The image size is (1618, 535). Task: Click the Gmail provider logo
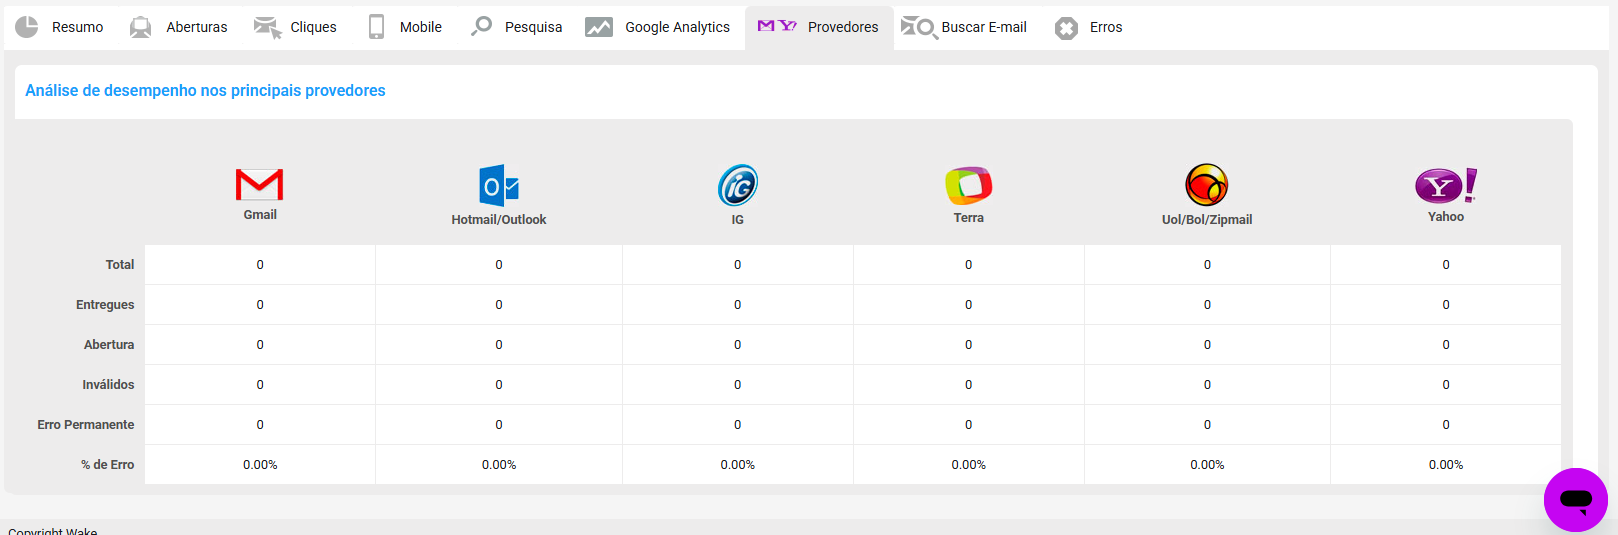[x=259, y=184]
